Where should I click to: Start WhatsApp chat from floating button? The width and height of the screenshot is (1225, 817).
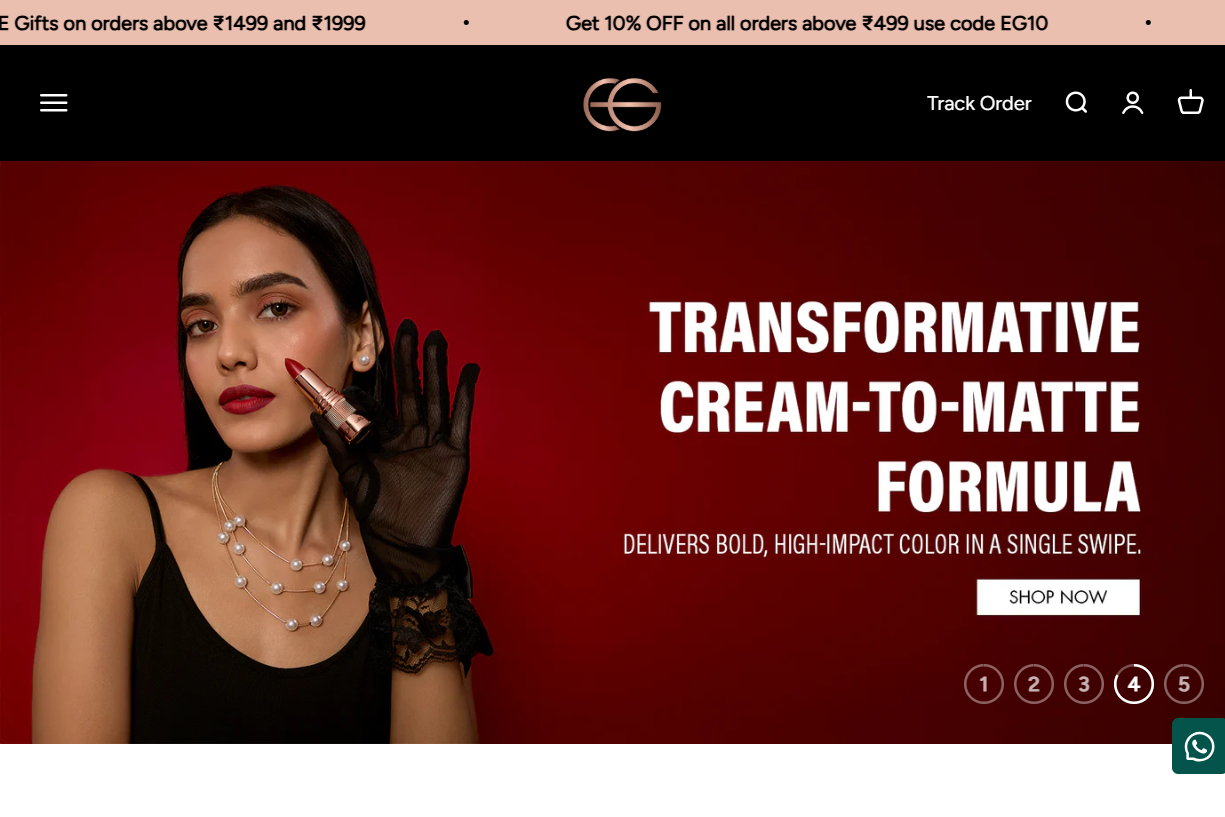pyautogui.click(x=1198, y=746)
